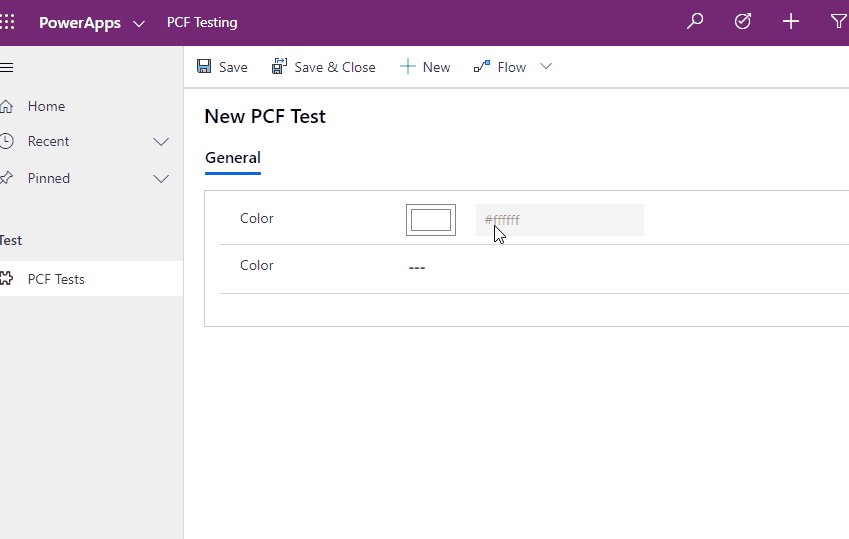Image resolution: width=849 pixels, height=539 pixels.
Task: Open the task flow checkmark icon
Action: point(742,22)
